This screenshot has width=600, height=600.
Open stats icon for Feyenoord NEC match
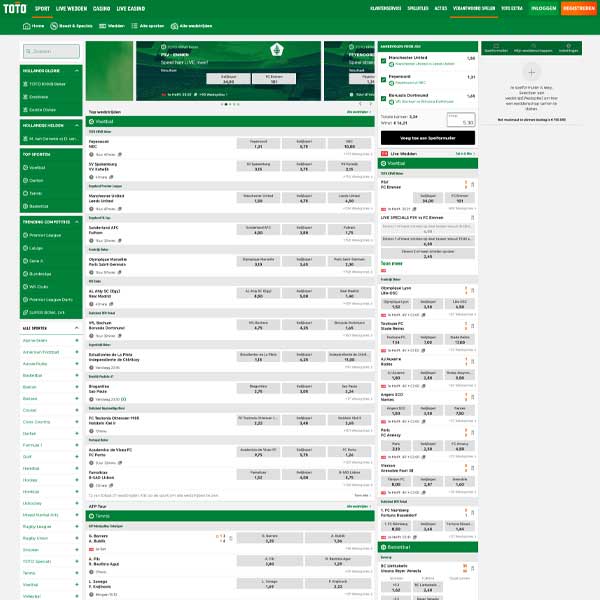120,155
